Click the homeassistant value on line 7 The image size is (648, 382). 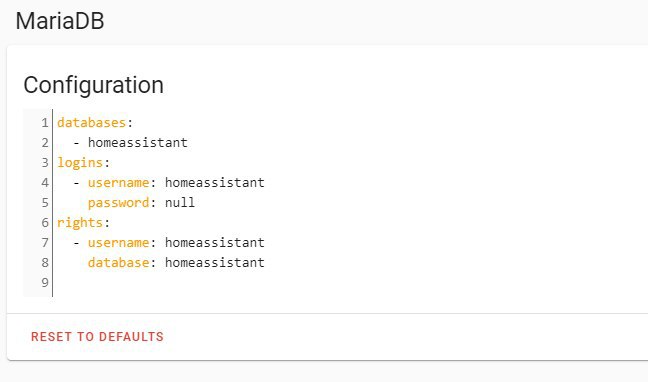click(214, 243)
